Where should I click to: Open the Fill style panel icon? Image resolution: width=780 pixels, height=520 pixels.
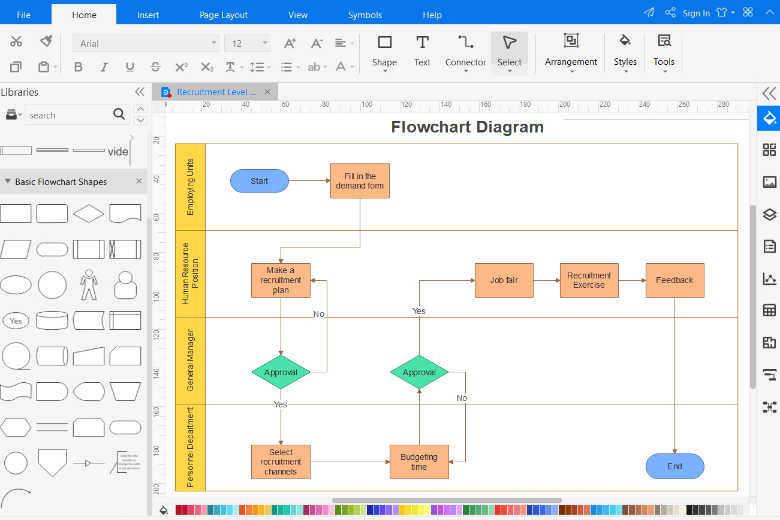(769, 118)
